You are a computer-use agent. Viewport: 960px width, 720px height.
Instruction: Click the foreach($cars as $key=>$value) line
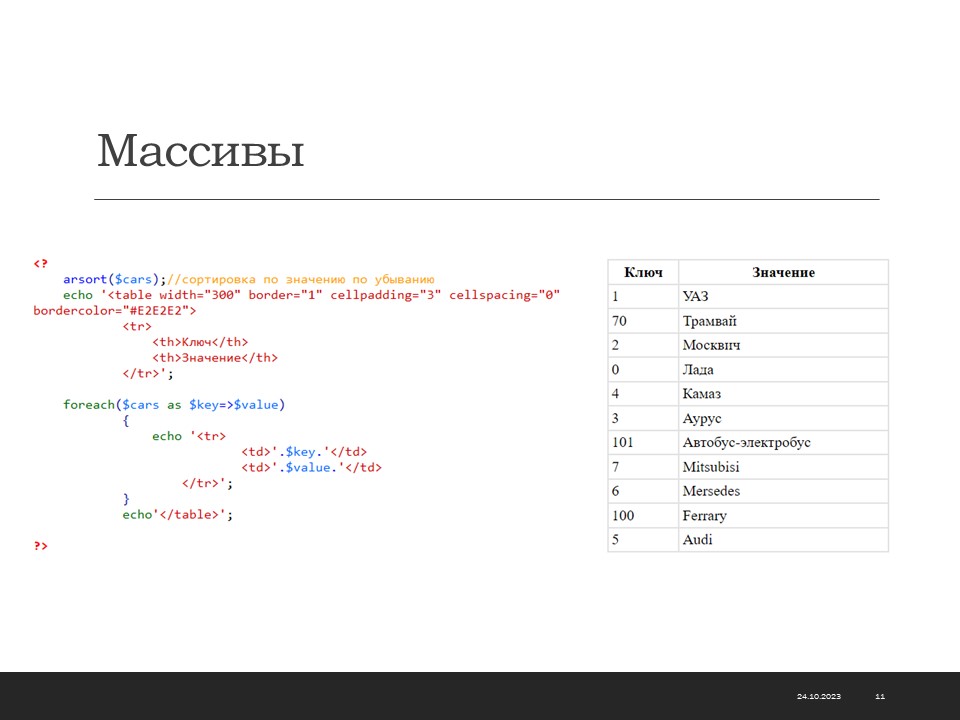coord(174,405)
